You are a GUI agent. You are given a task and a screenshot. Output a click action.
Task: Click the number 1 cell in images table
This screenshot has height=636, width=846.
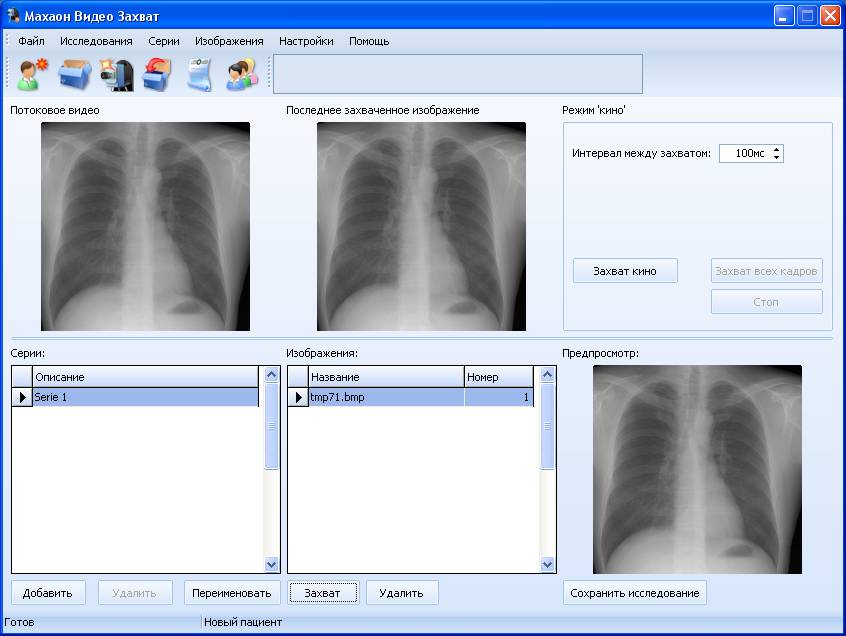point(499,397)
